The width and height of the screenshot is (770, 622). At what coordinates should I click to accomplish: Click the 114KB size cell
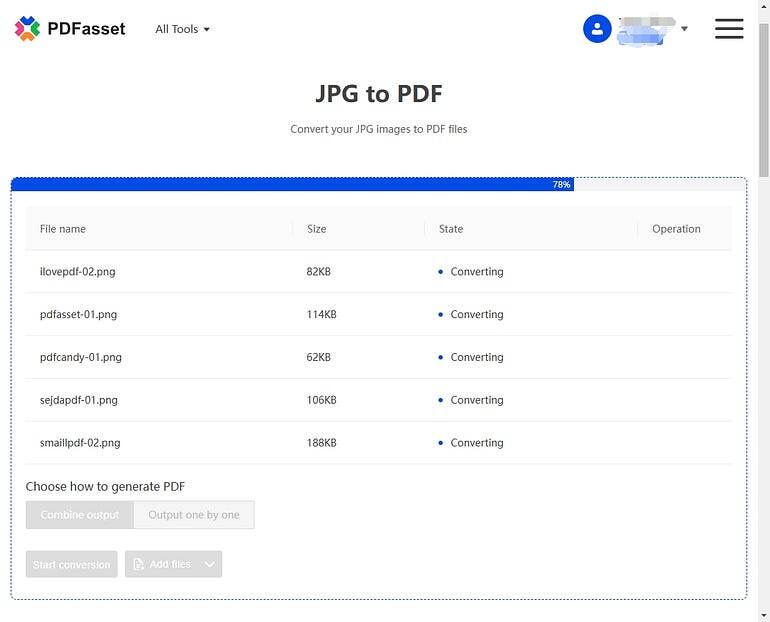pyautogui.click(x=321, y=314)
